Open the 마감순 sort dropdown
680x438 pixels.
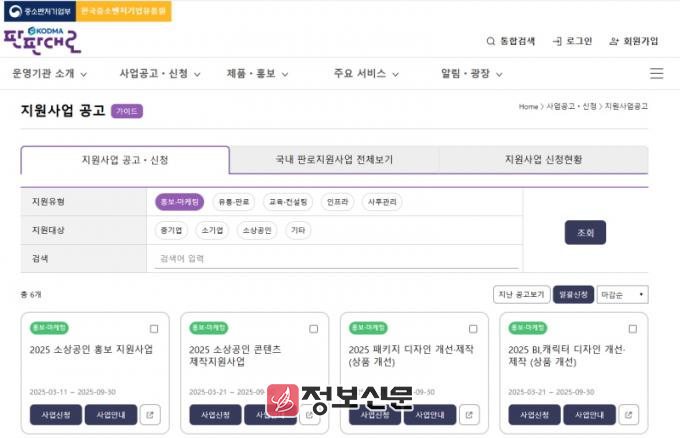pos(622,295)
